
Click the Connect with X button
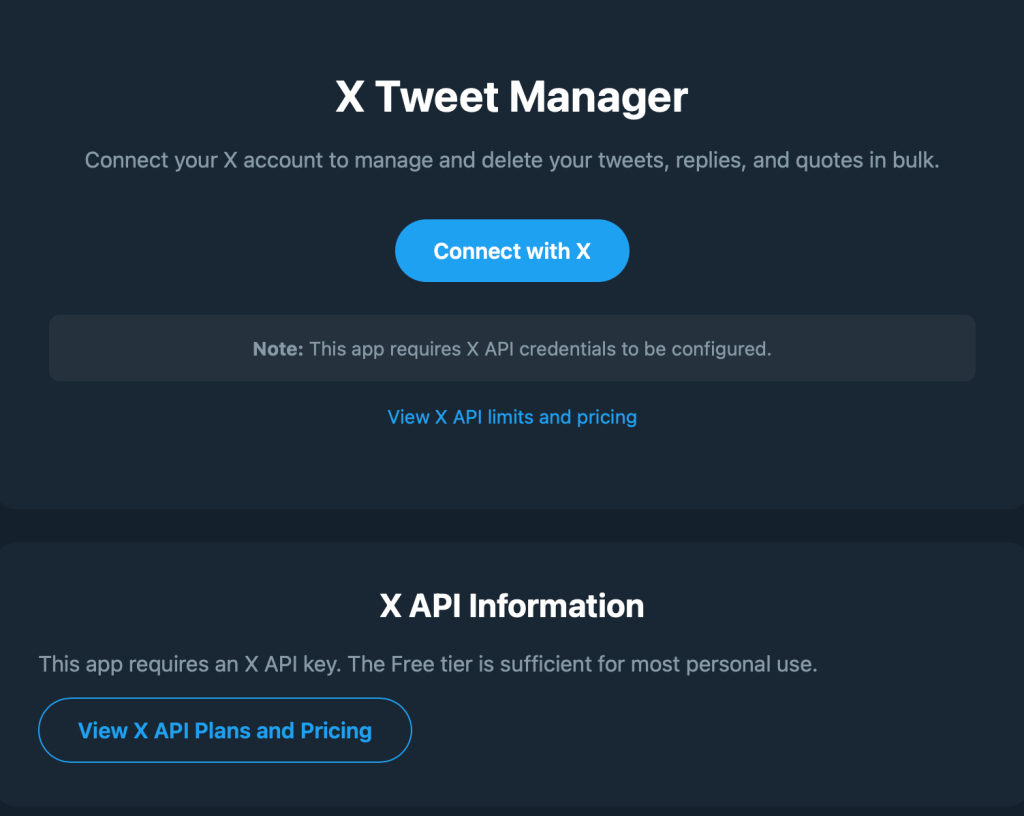pyautogui.click(x=512, y=251)
